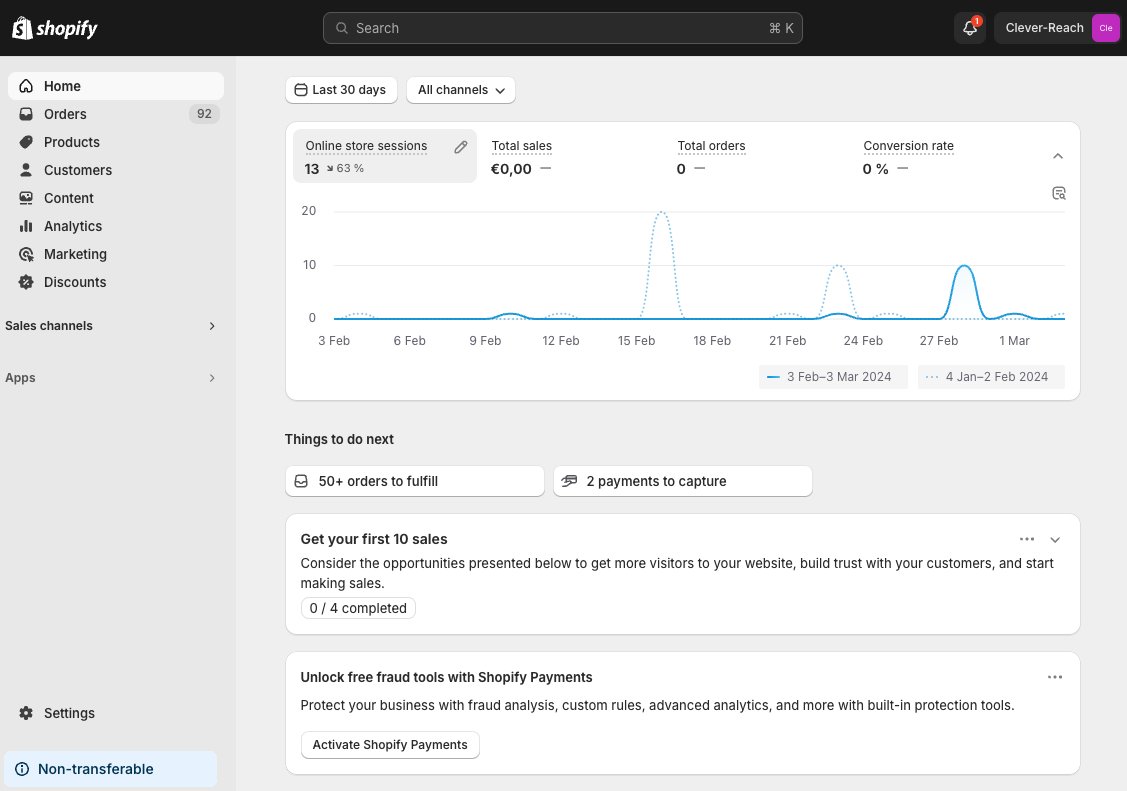Open Analytics from the sidebar
1127x791 pixels.
click(73, 226)
